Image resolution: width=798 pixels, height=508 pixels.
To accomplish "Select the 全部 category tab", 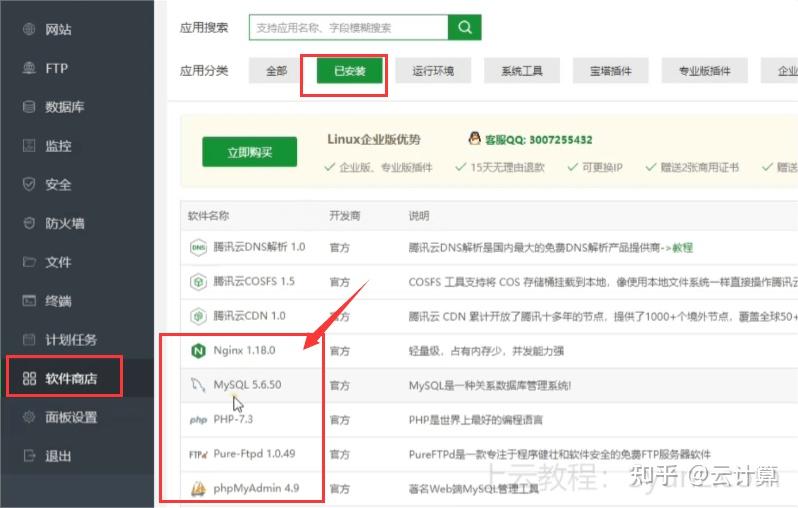I will point(276,71).
